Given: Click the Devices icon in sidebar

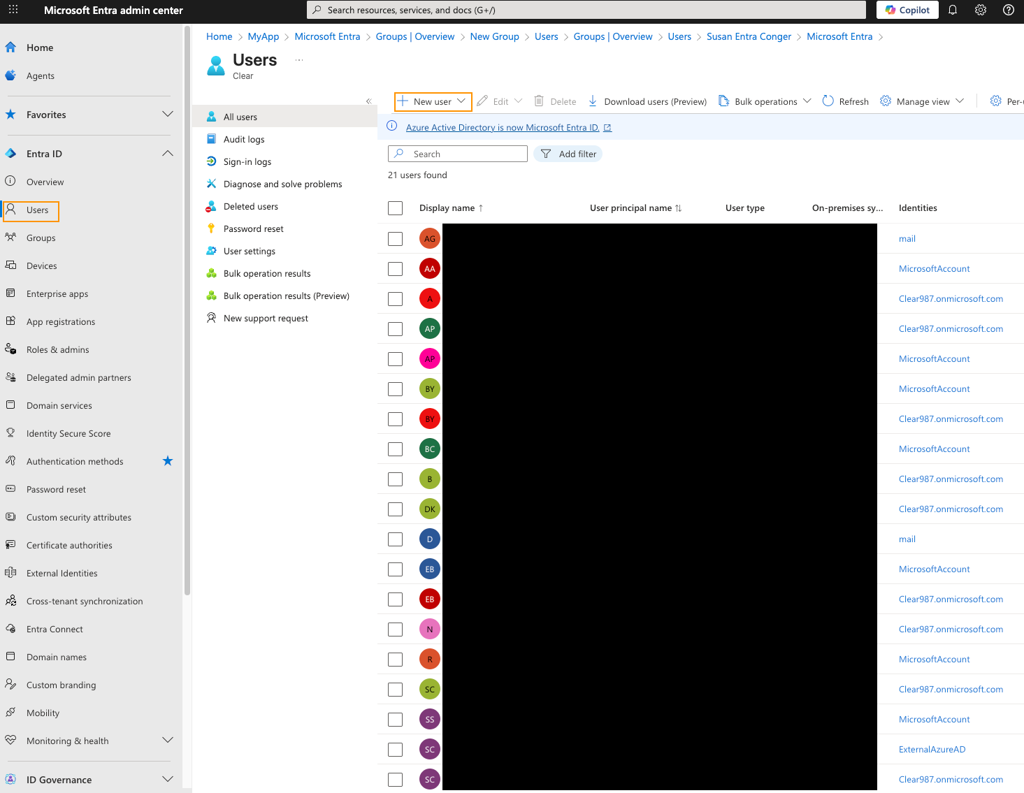Looking at the screenshot, I should point(10,265).
